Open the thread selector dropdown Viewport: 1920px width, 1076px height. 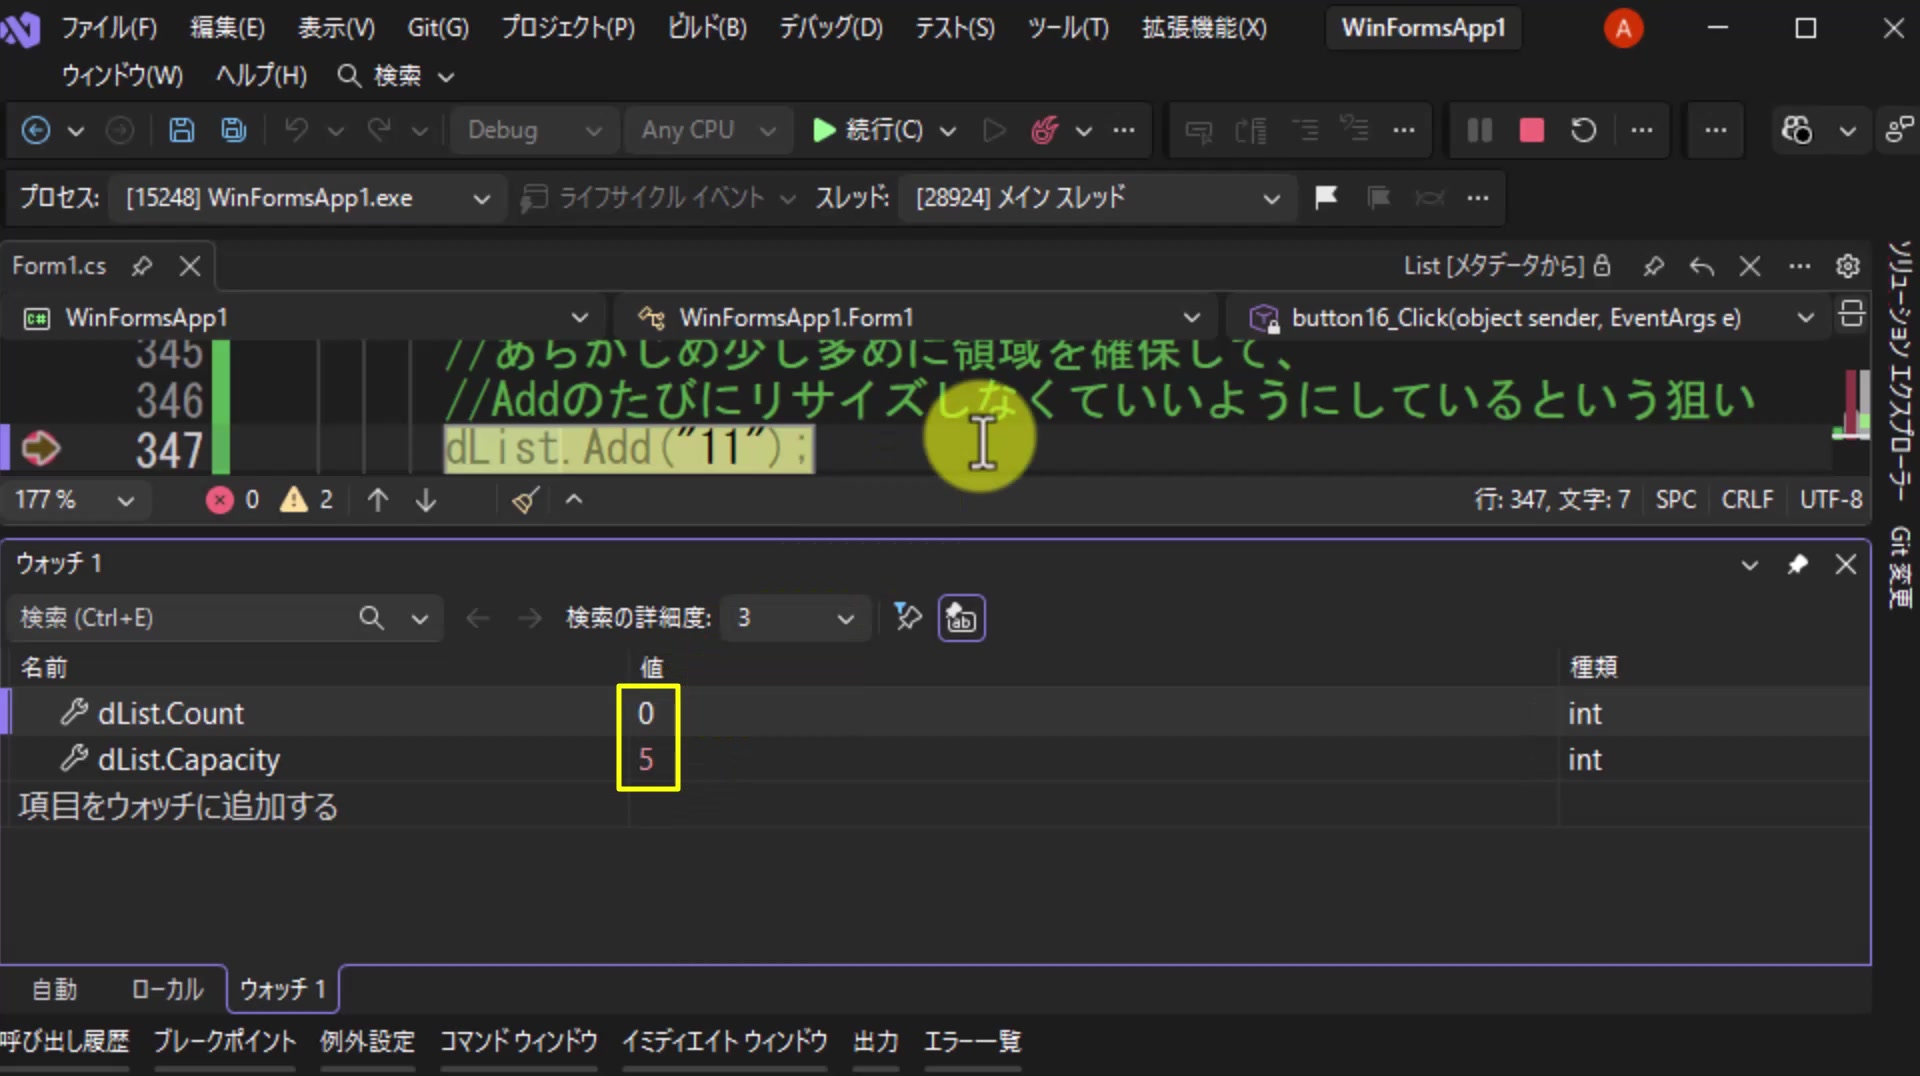pyautogui.click(x=1096, y=197)
